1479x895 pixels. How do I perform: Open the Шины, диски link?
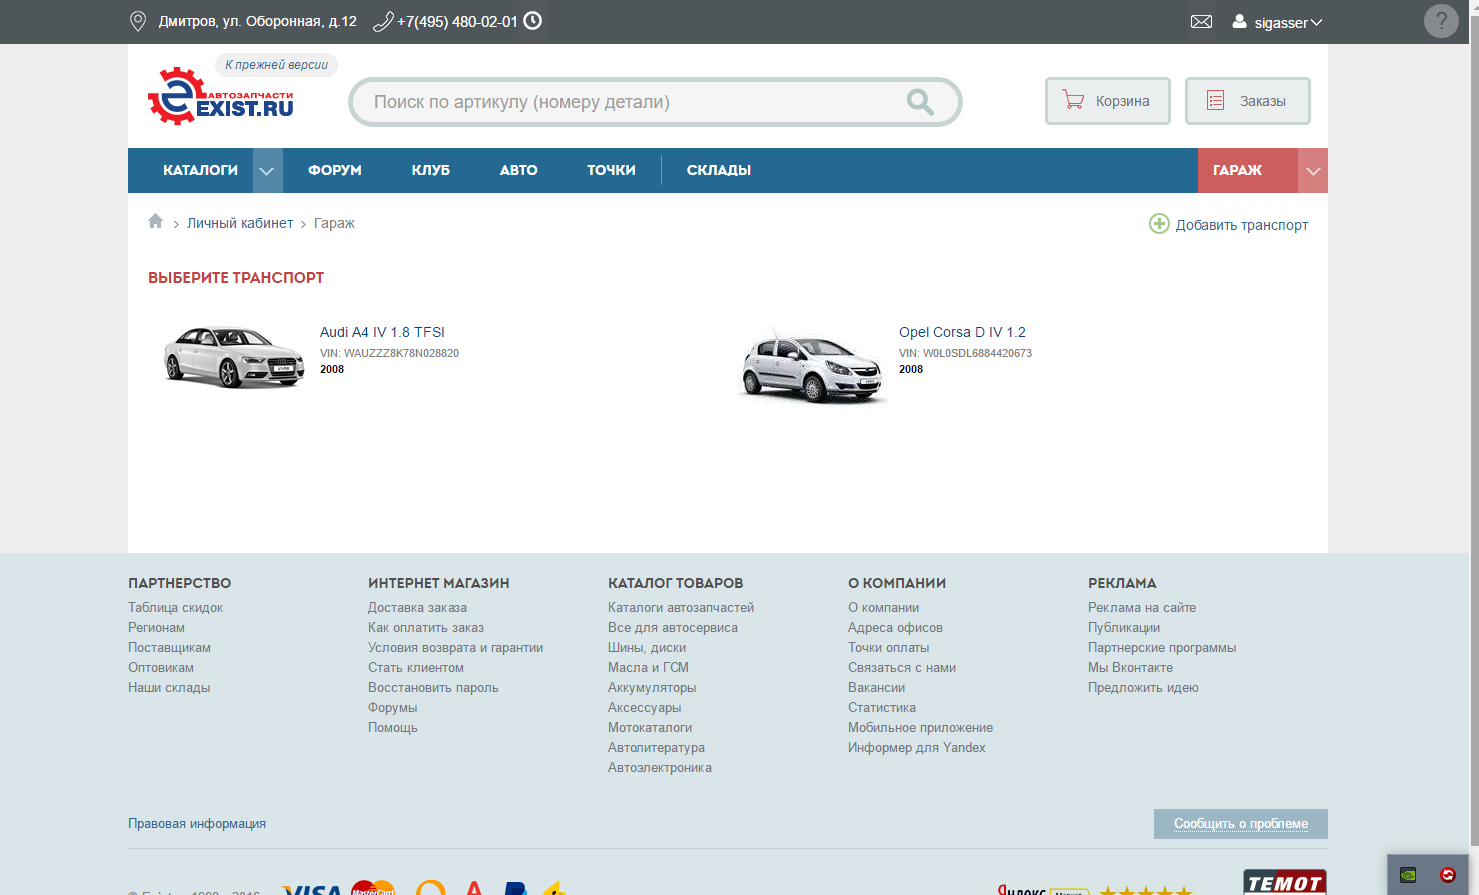pos(647,647)
